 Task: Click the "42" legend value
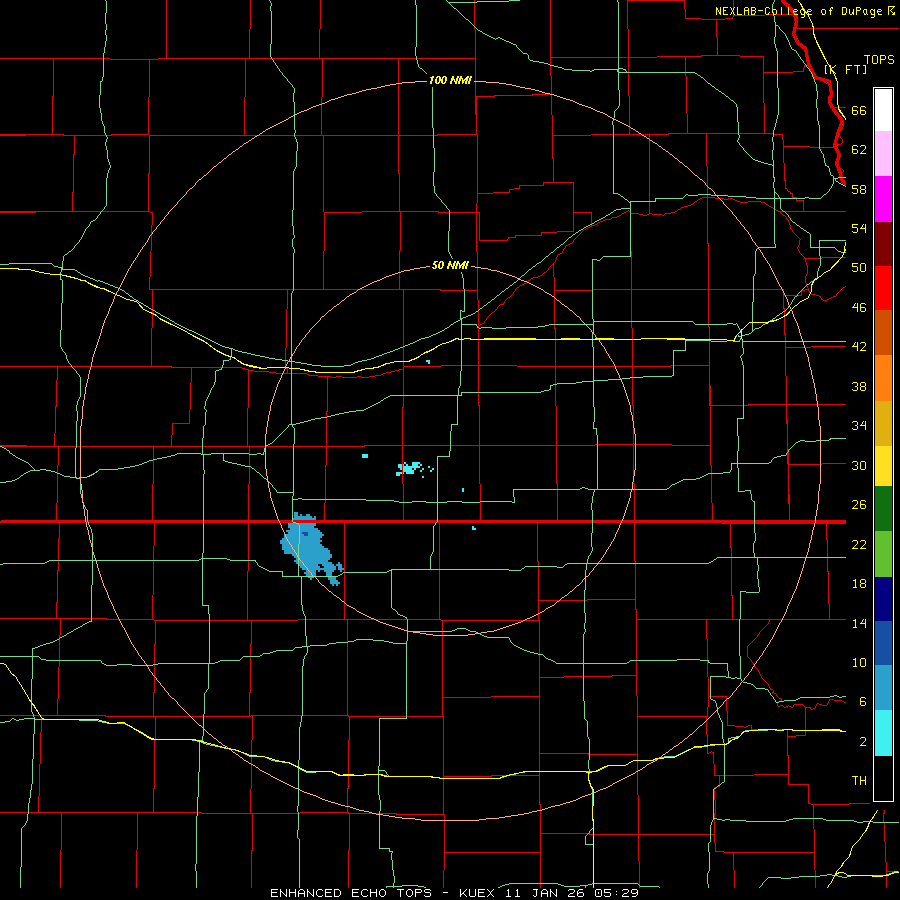[859, 347]
